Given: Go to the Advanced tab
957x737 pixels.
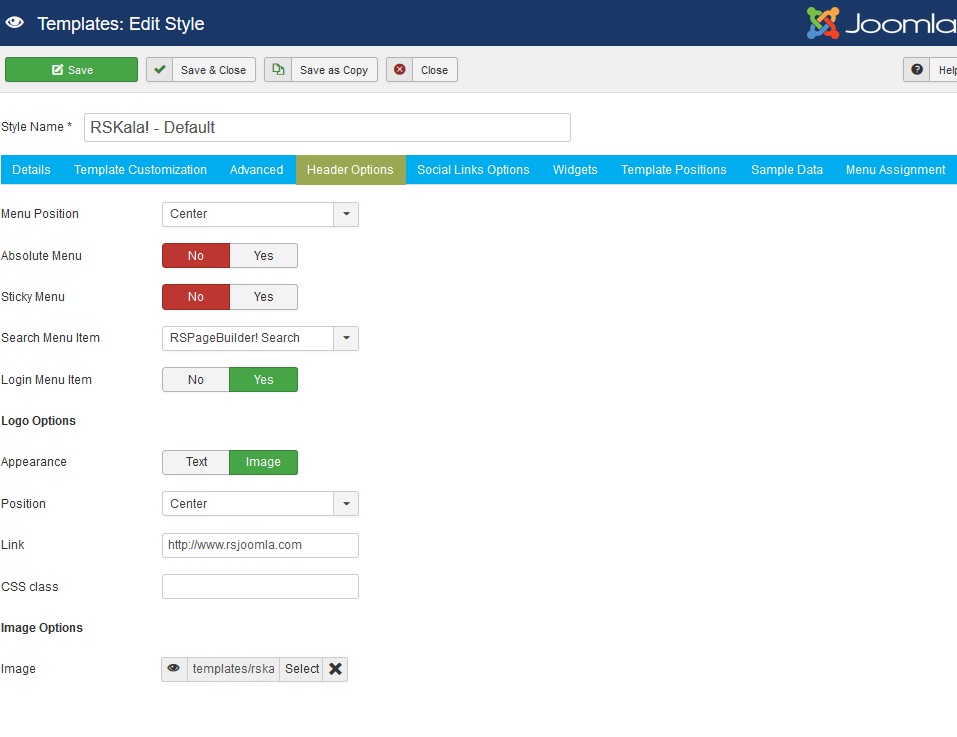Looking at the screenshot, I should pyautogui.click(x=256, y=170).
